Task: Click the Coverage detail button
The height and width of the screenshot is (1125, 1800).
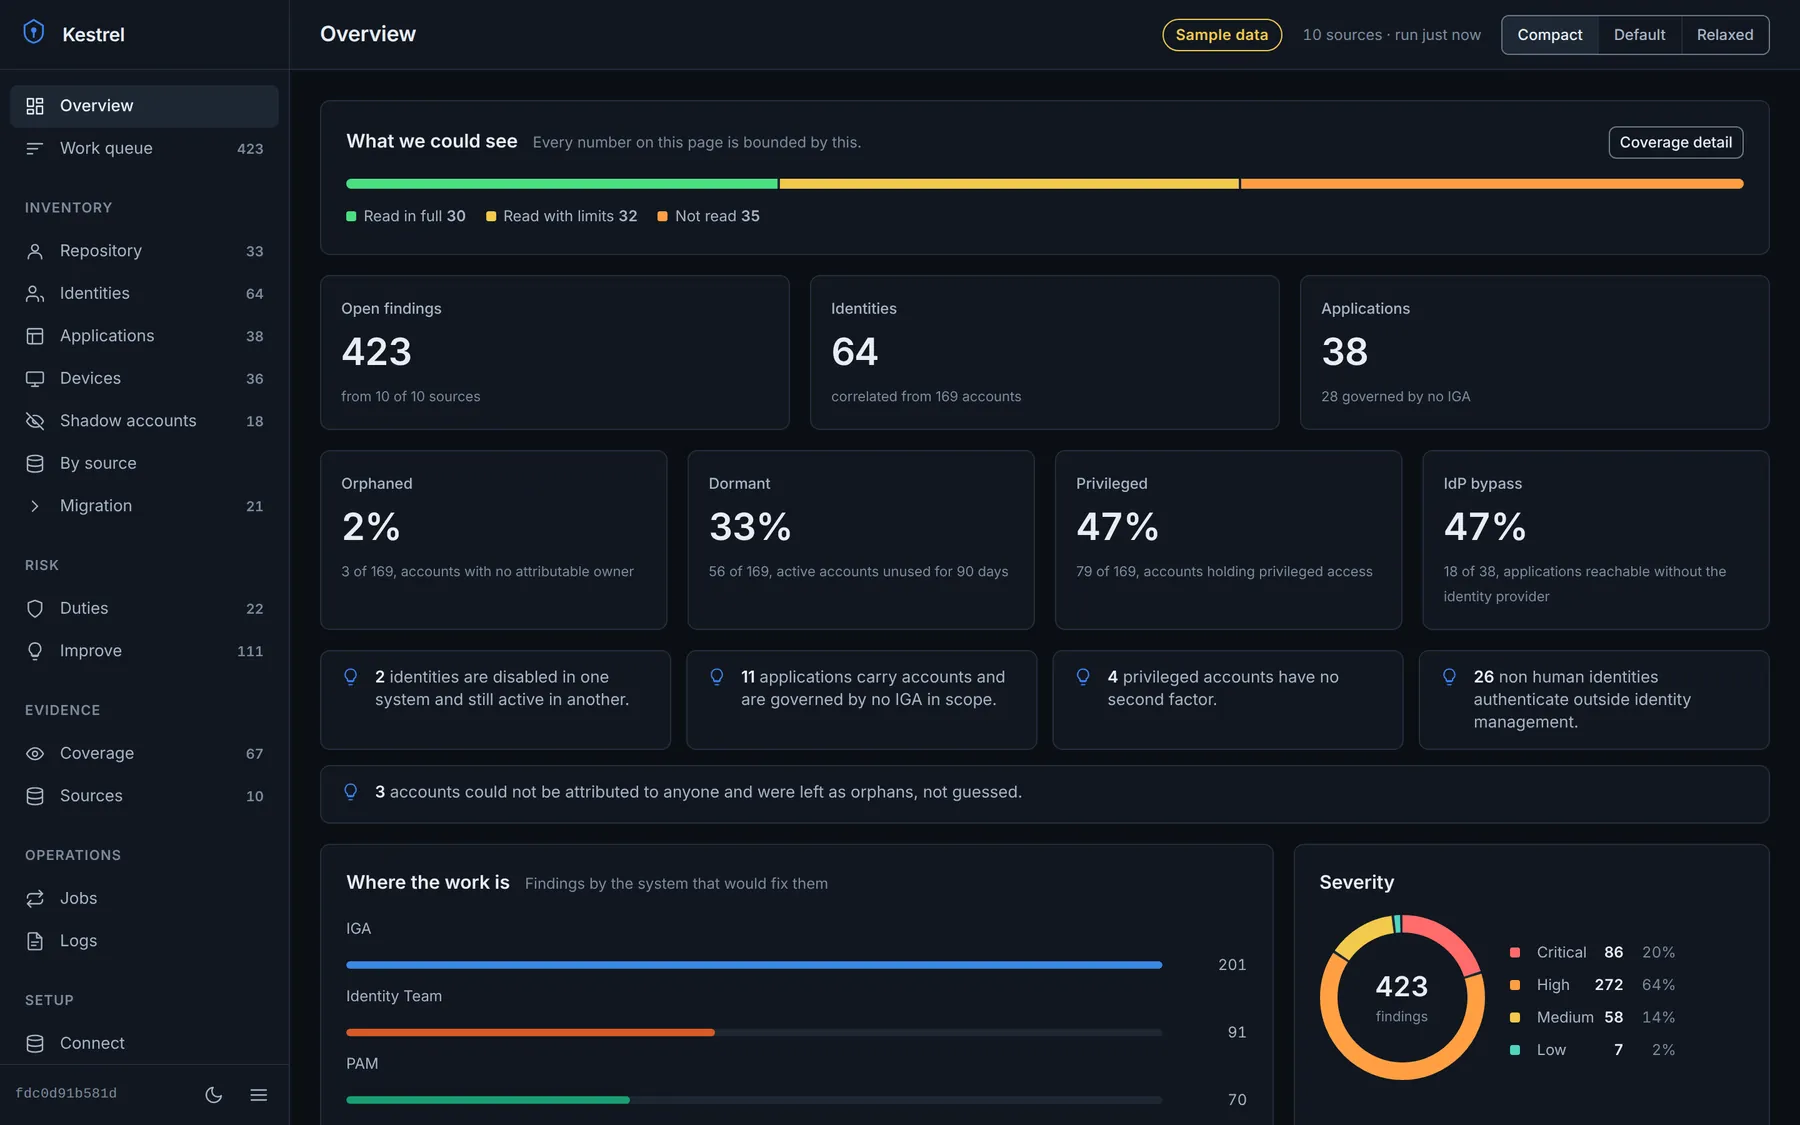Action: pos(1676,142)
